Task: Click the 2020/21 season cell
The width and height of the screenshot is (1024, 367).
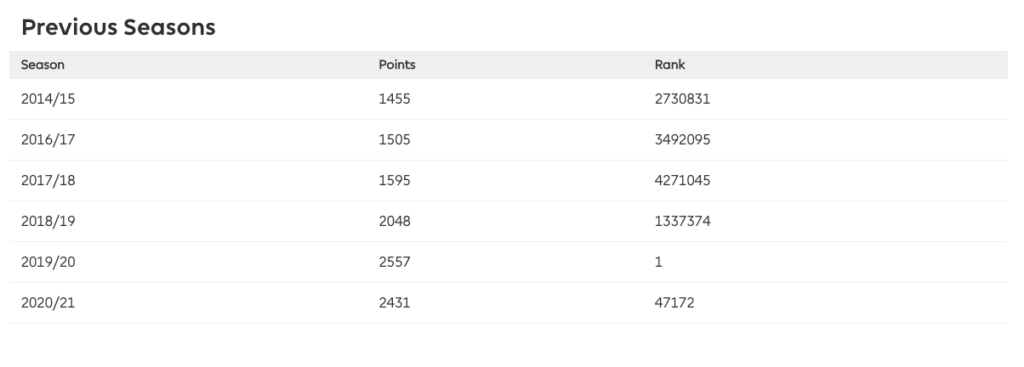Action: (48, 303)
